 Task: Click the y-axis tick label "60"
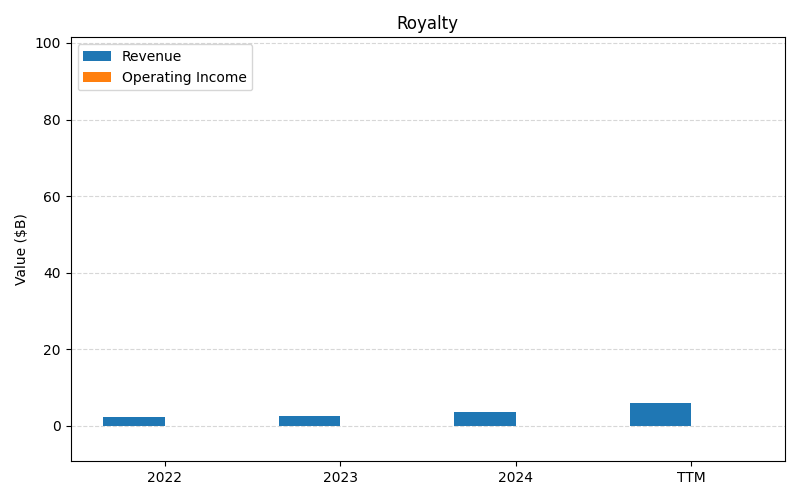(x=52, y=197)
